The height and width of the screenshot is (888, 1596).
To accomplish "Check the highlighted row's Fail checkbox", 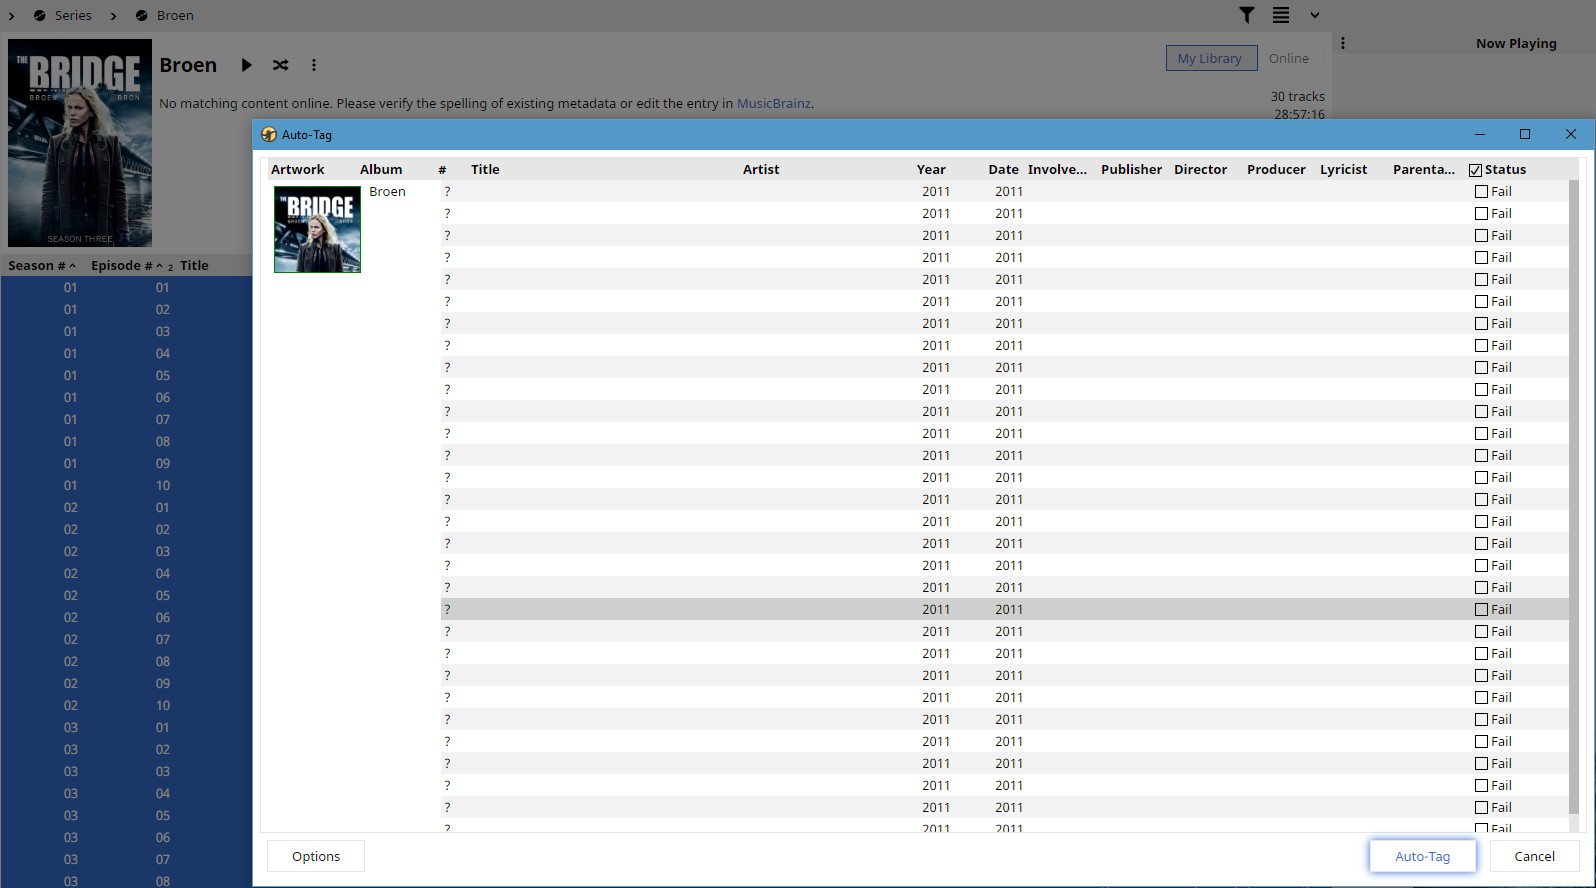I will [1481, 610].
